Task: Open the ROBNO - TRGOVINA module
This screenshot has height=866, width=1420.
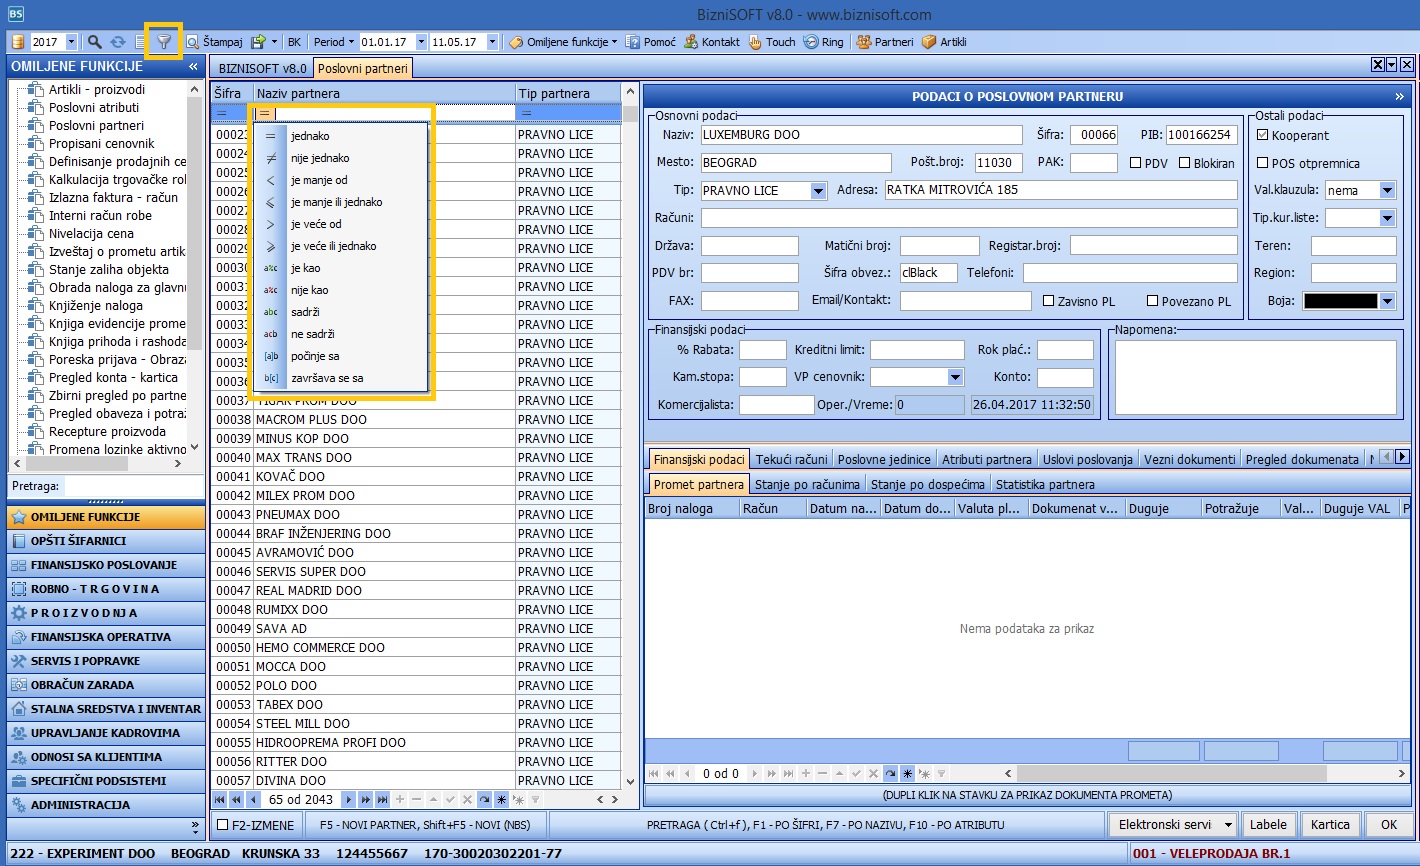Action: pyautogui.click(x=105, y=589)
